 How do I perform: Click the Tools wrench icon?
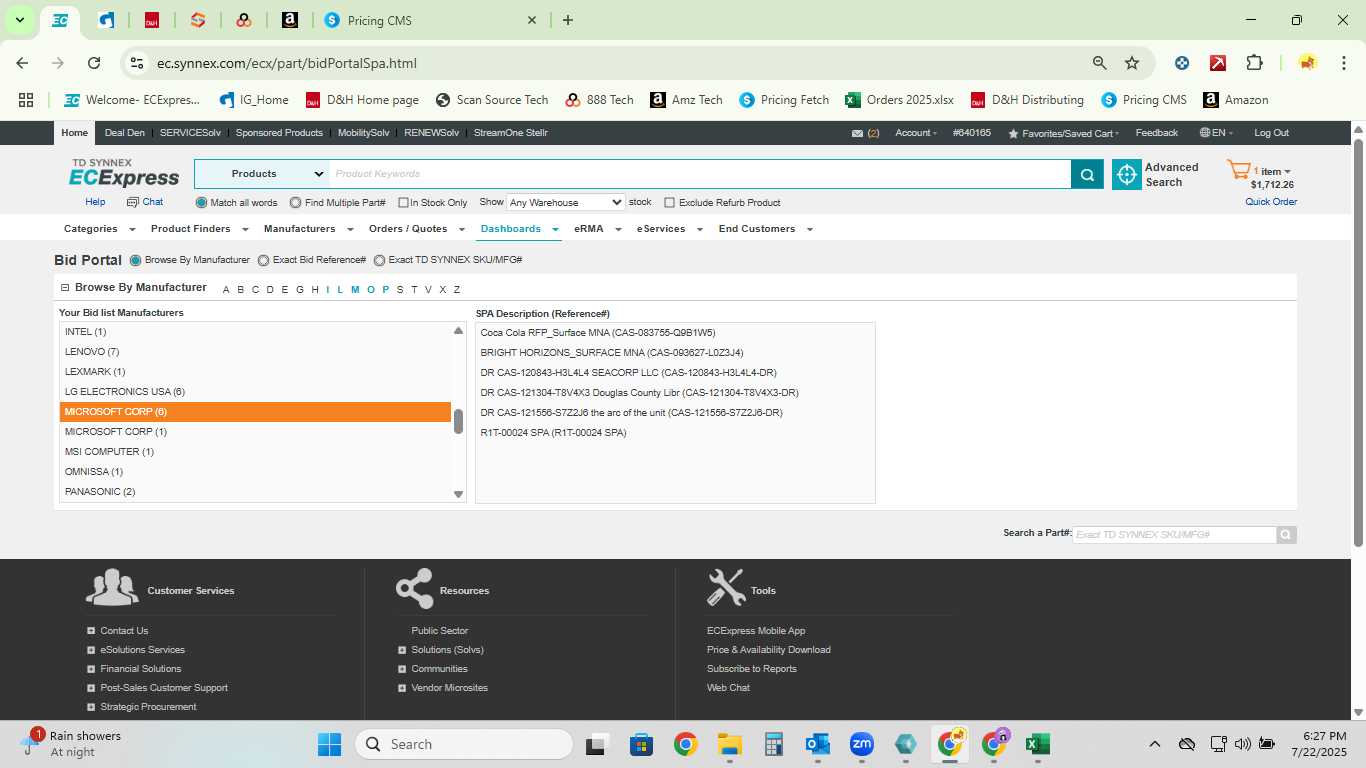(x=725, y=588)
